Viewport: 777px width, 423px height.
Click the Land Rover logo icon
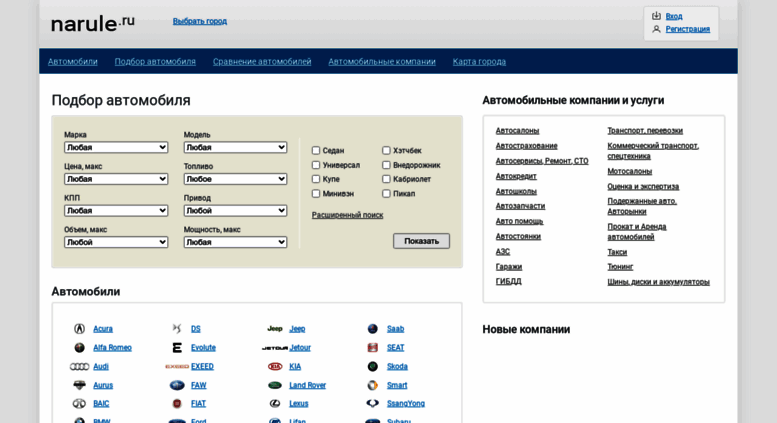(x=275, y=385)
